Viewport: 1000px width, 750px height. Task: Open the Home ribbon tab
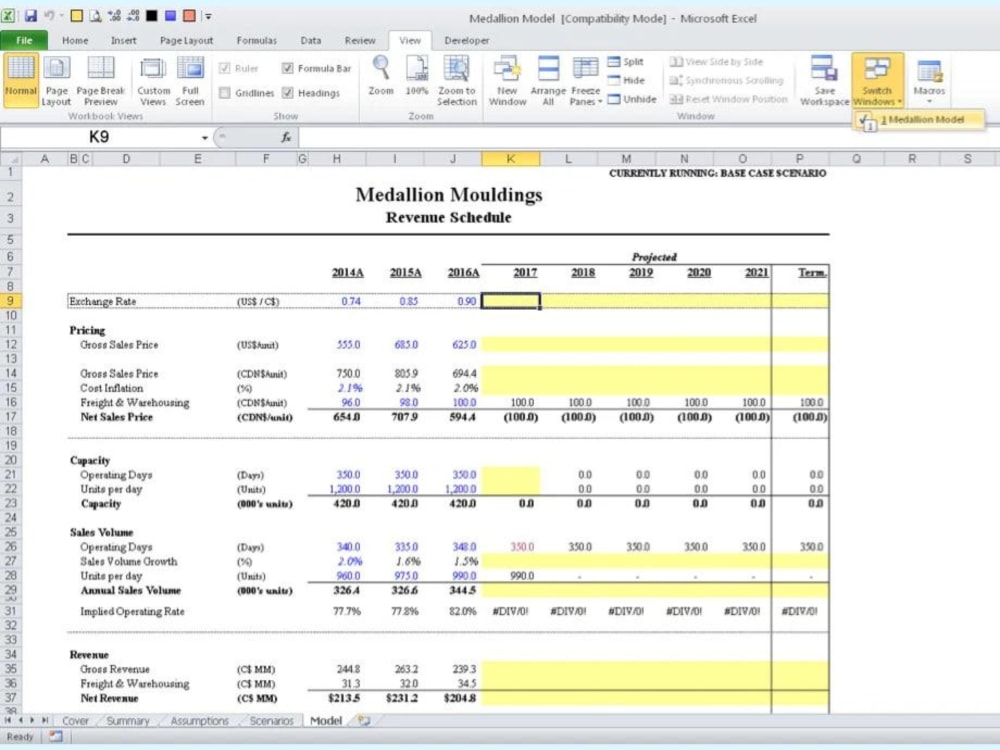point(75,40)
